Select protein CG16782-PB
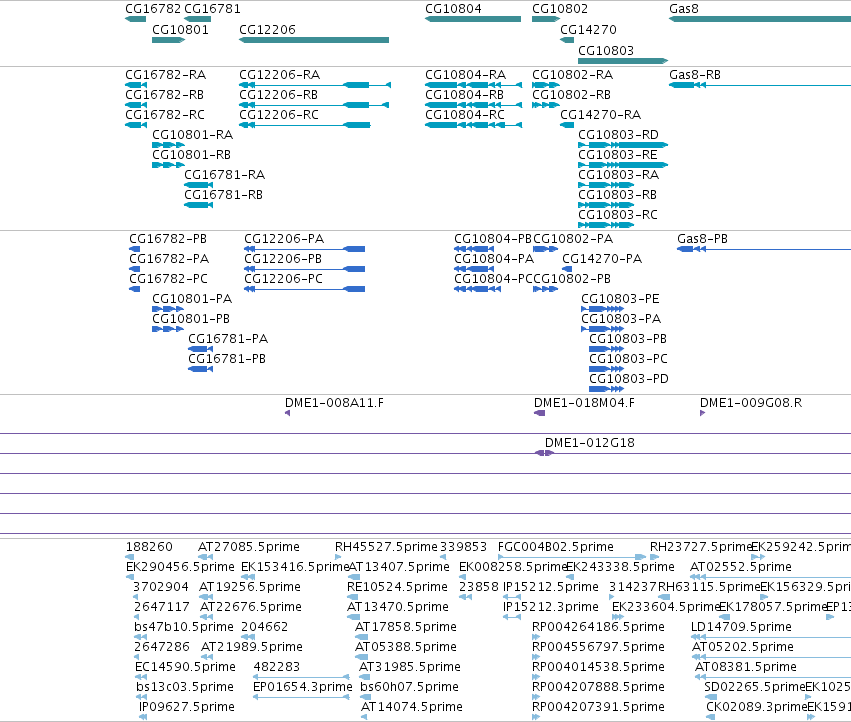 (168, 238)
